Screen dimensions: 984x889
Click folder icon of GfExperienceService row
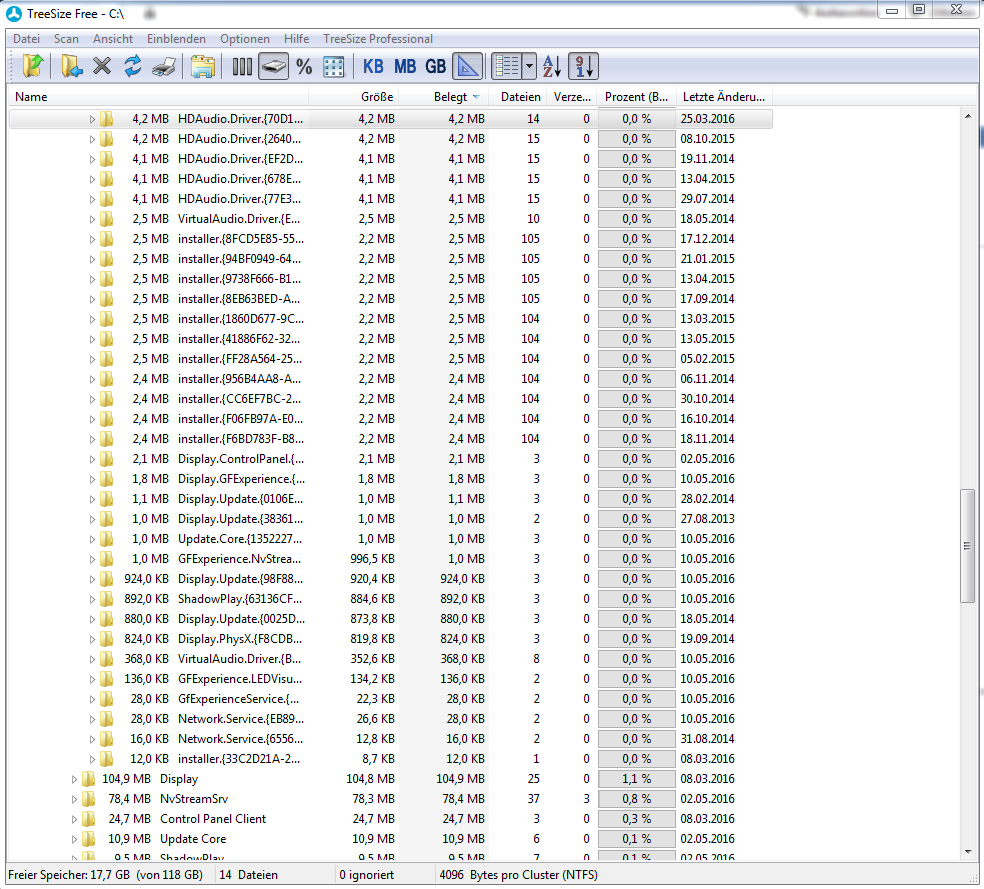pos(107,699)
